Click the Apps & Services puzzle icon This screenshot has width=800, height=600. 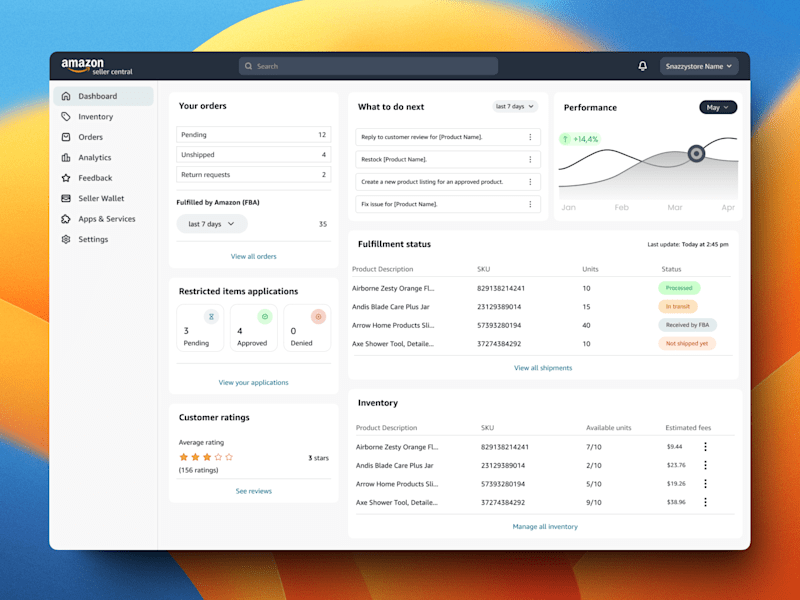click(66, 218)
